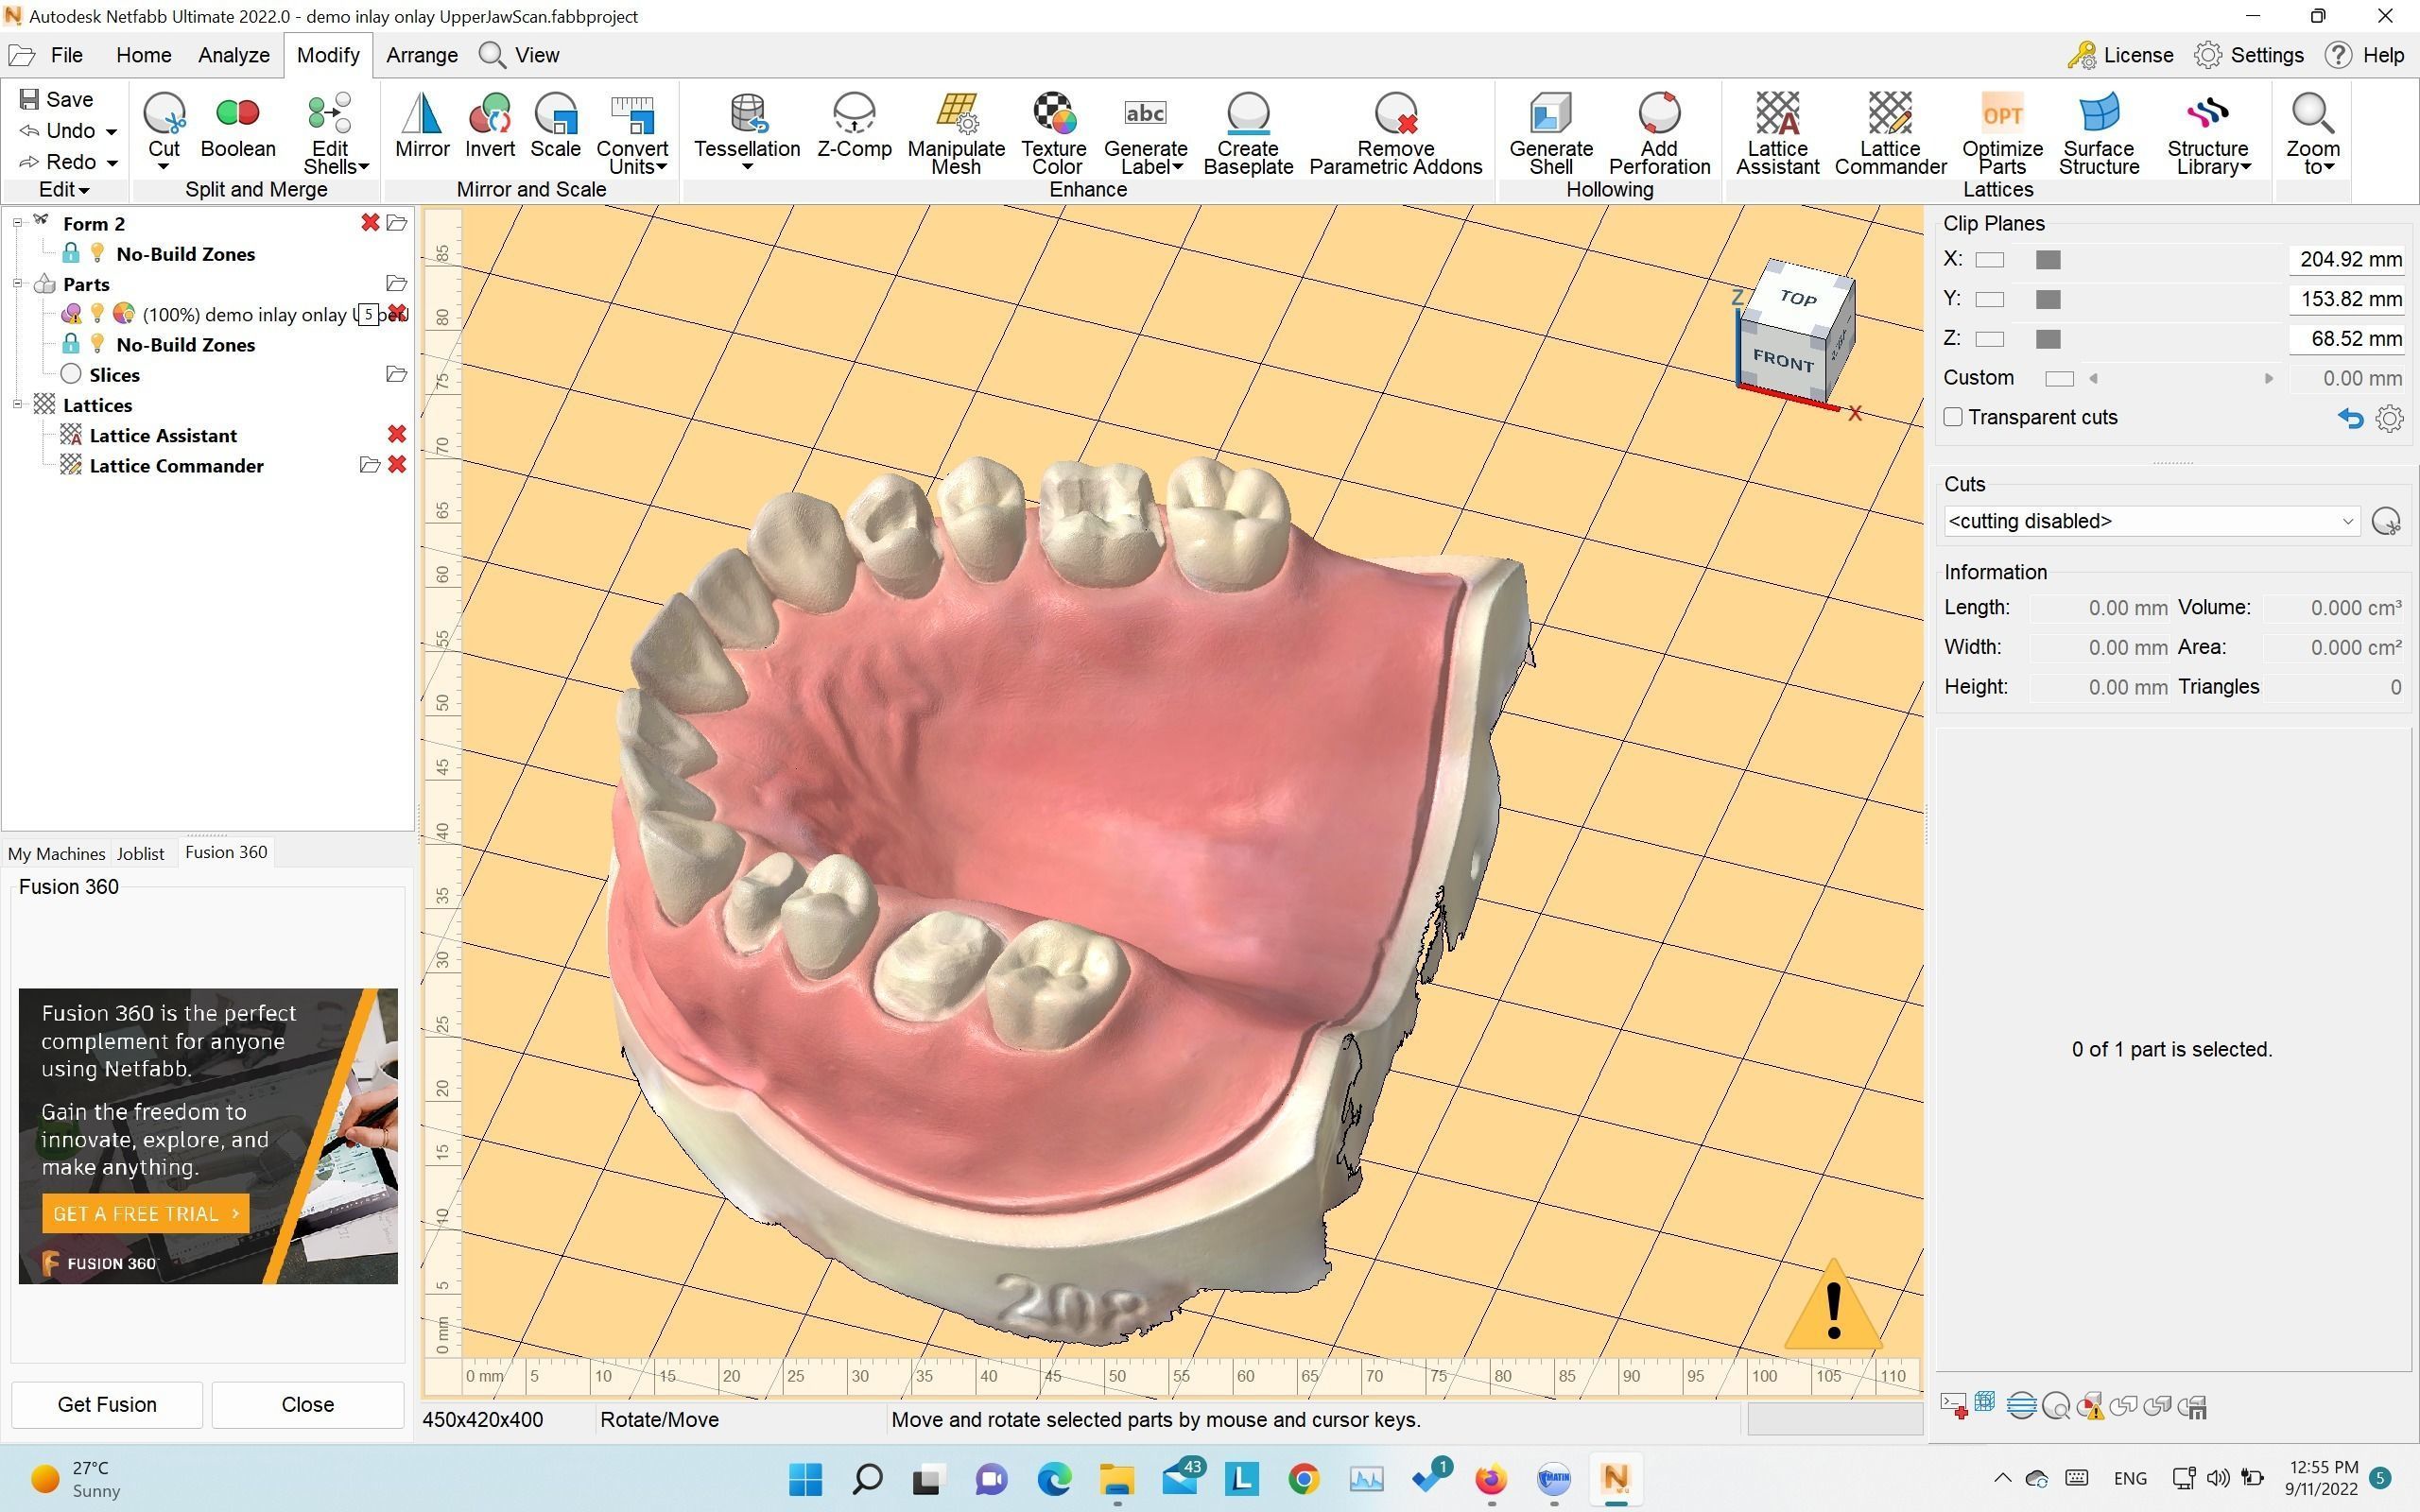The width and height of the screenshot is (2420, 1512).
Task: Click the Get Fusion button
Action: click(107, 1404)
